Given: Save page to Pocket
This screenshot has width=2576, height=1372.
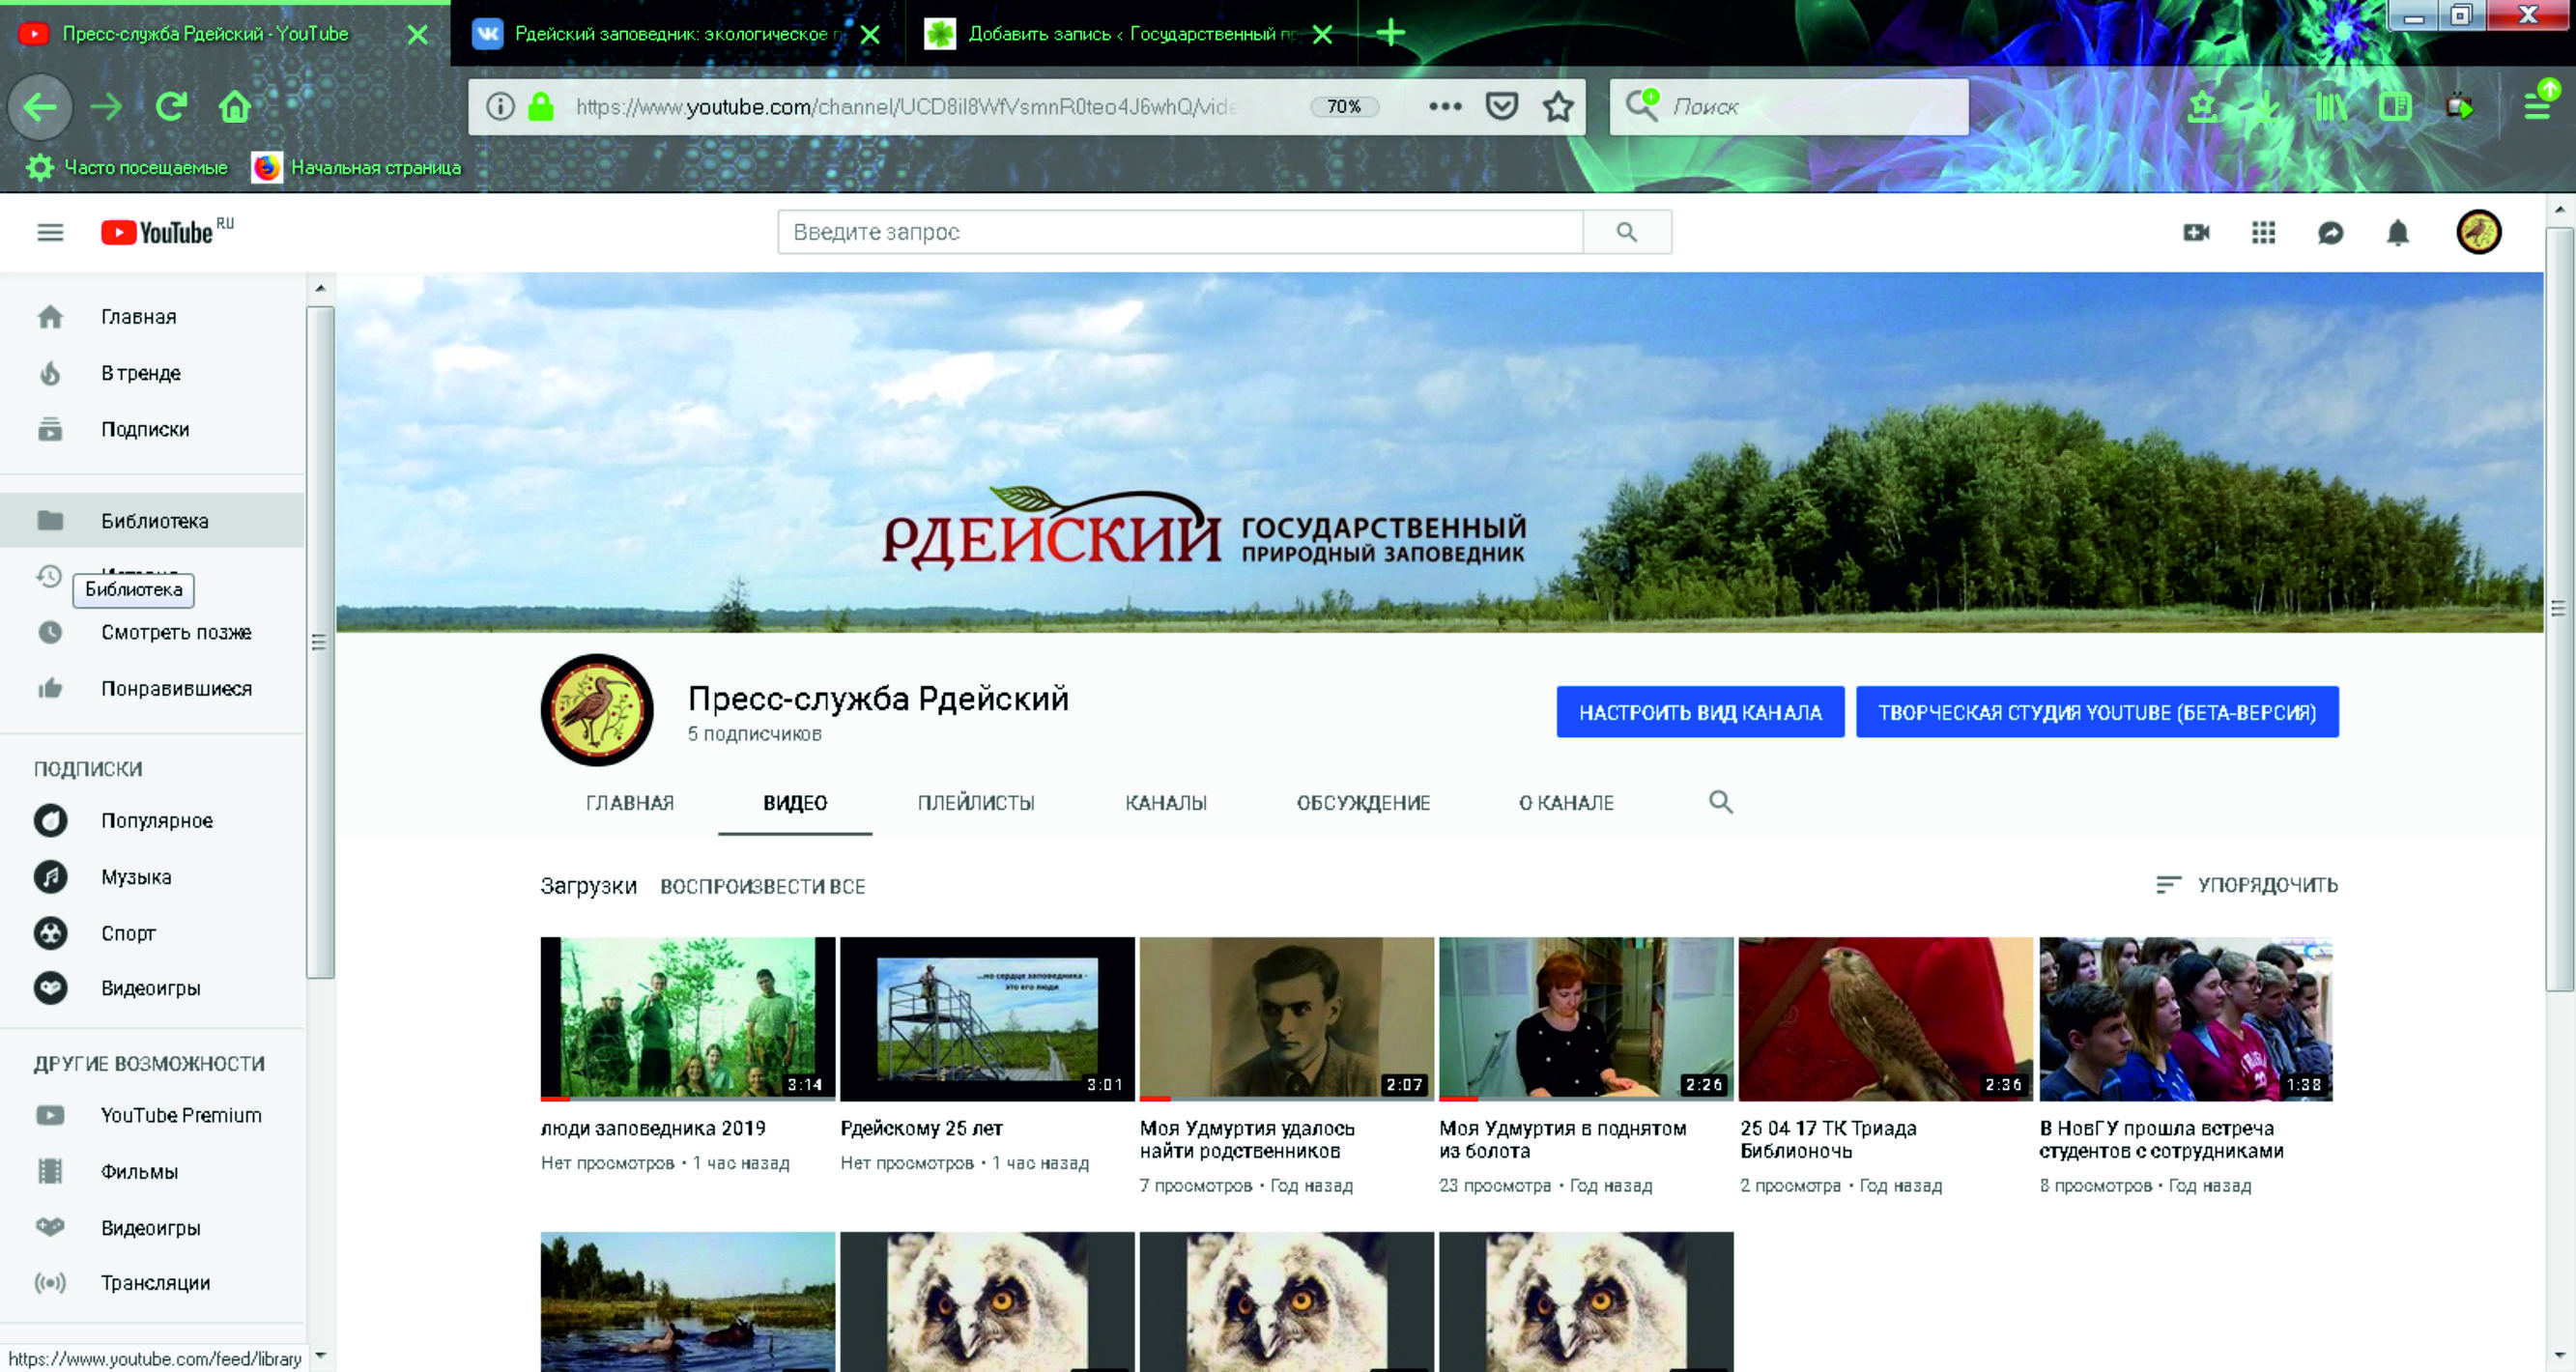Looking at the screenshot, I should [1501, 106].
